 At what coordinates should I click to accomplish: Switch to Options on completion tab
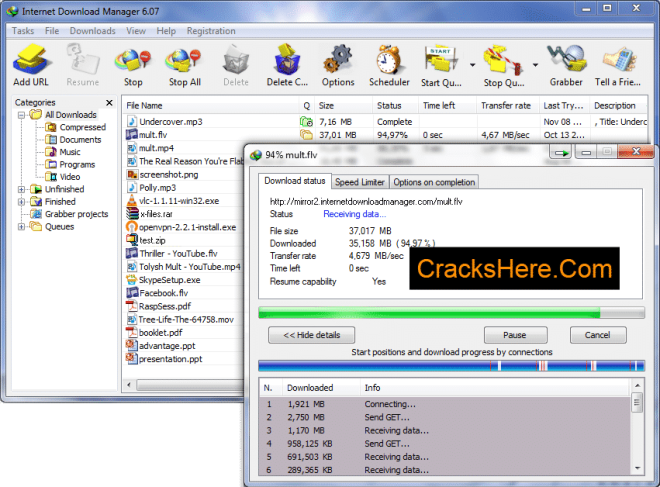point(434,182)
